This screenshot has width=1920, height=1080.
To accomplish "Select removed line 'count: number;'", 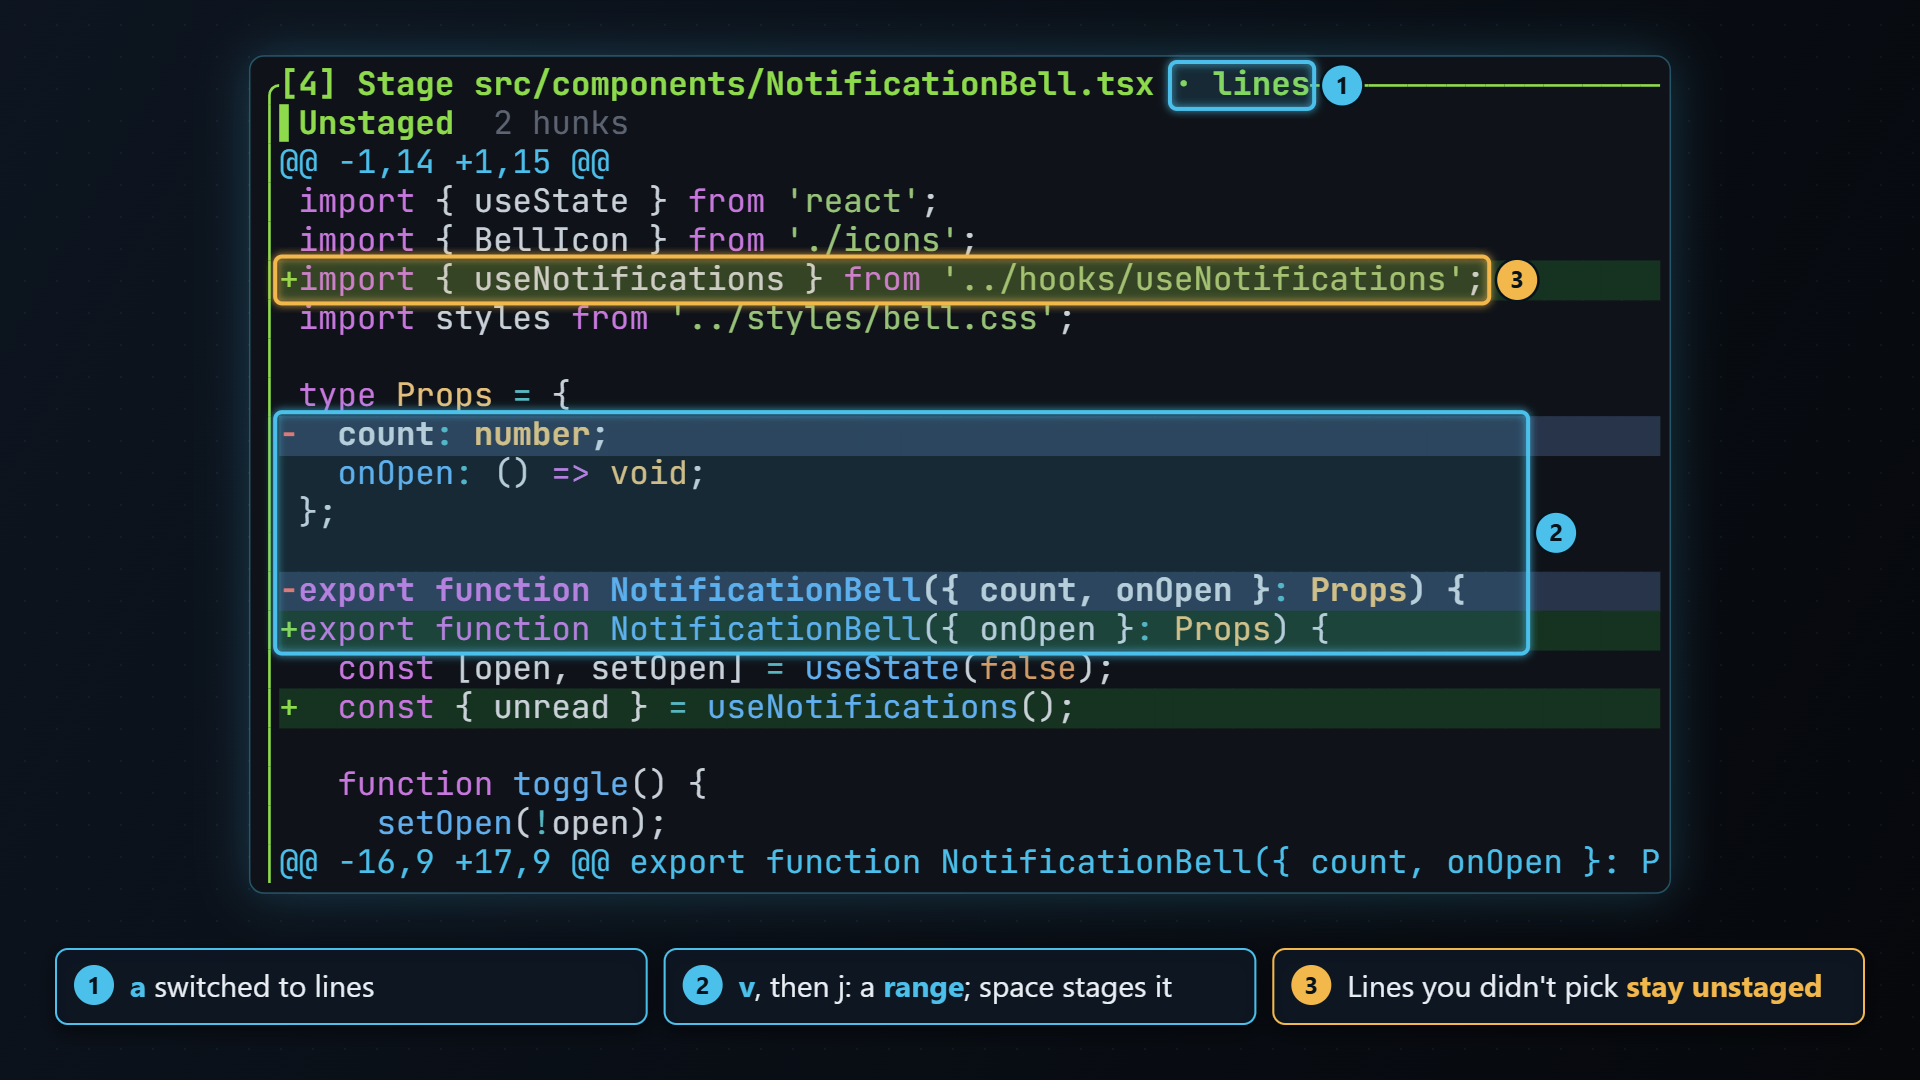I will coord(969,435).
